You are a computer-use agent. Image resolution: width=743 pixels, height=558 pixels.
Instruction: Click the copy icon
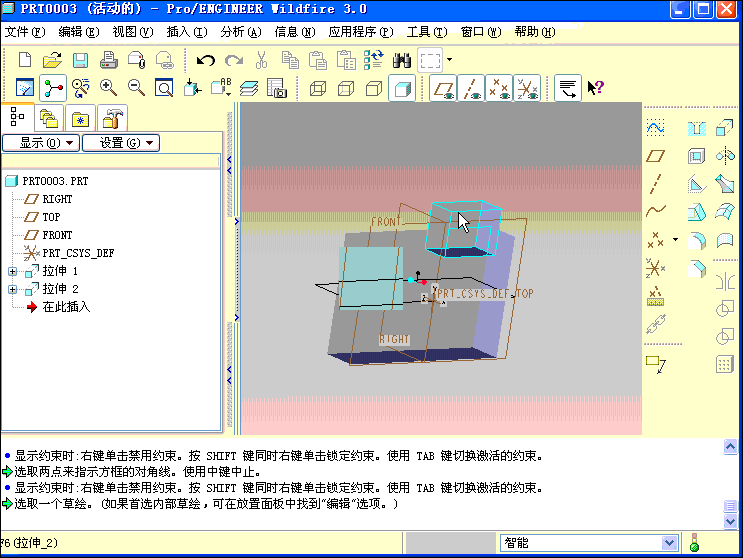(290, 60)
